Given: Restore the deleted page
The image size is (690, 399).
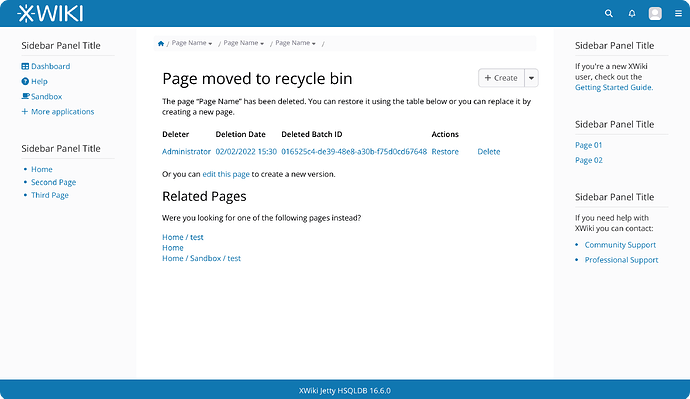Looking at the screenshot, I should (x=445, y=151).
